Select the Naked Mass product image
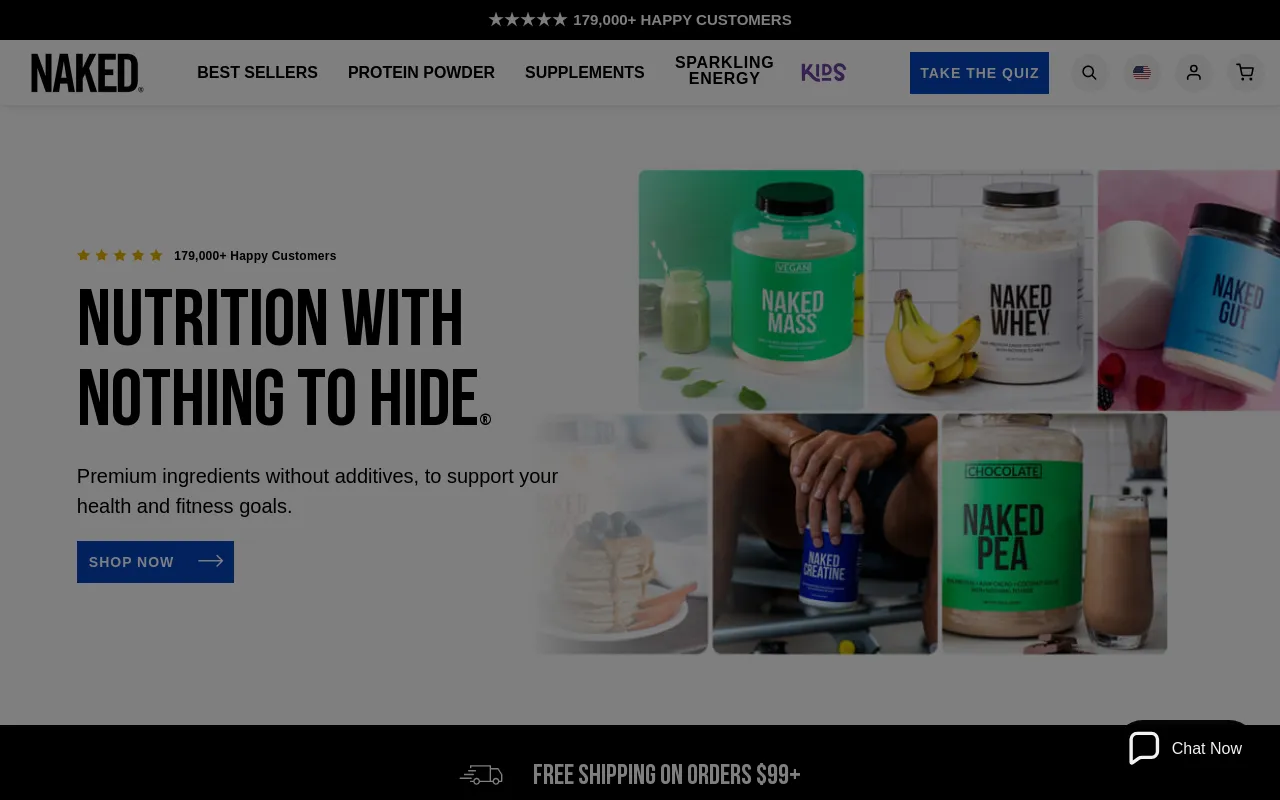This screenshot has width=1280, height=800. pos(751,289)
